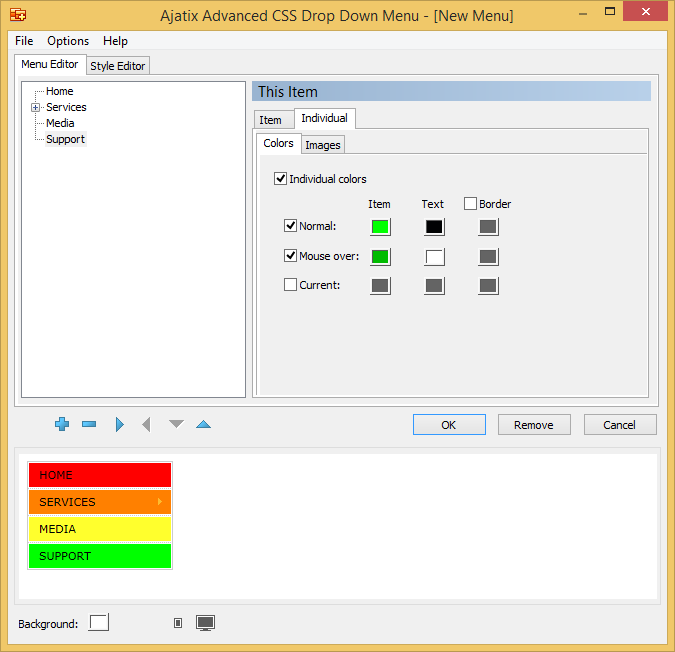The image size is (675, 652).
Task: Select Services in the menu tree
Action: pyautogui.click(x=66, y=107)
